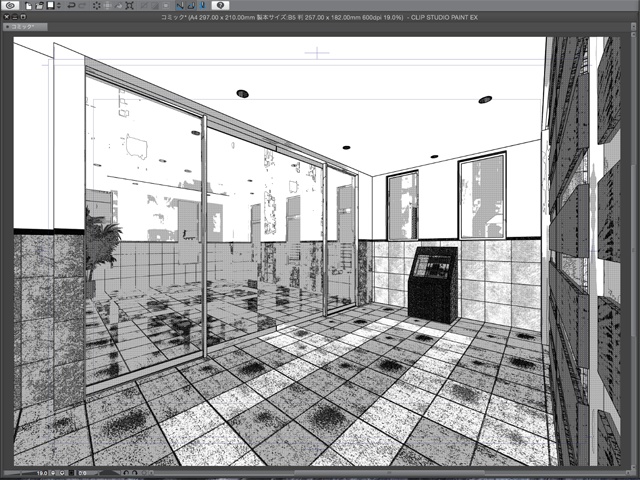Click the Clear (delete) icon
Image resolution: width=640 pixels, height=480 pixels.
97,6
